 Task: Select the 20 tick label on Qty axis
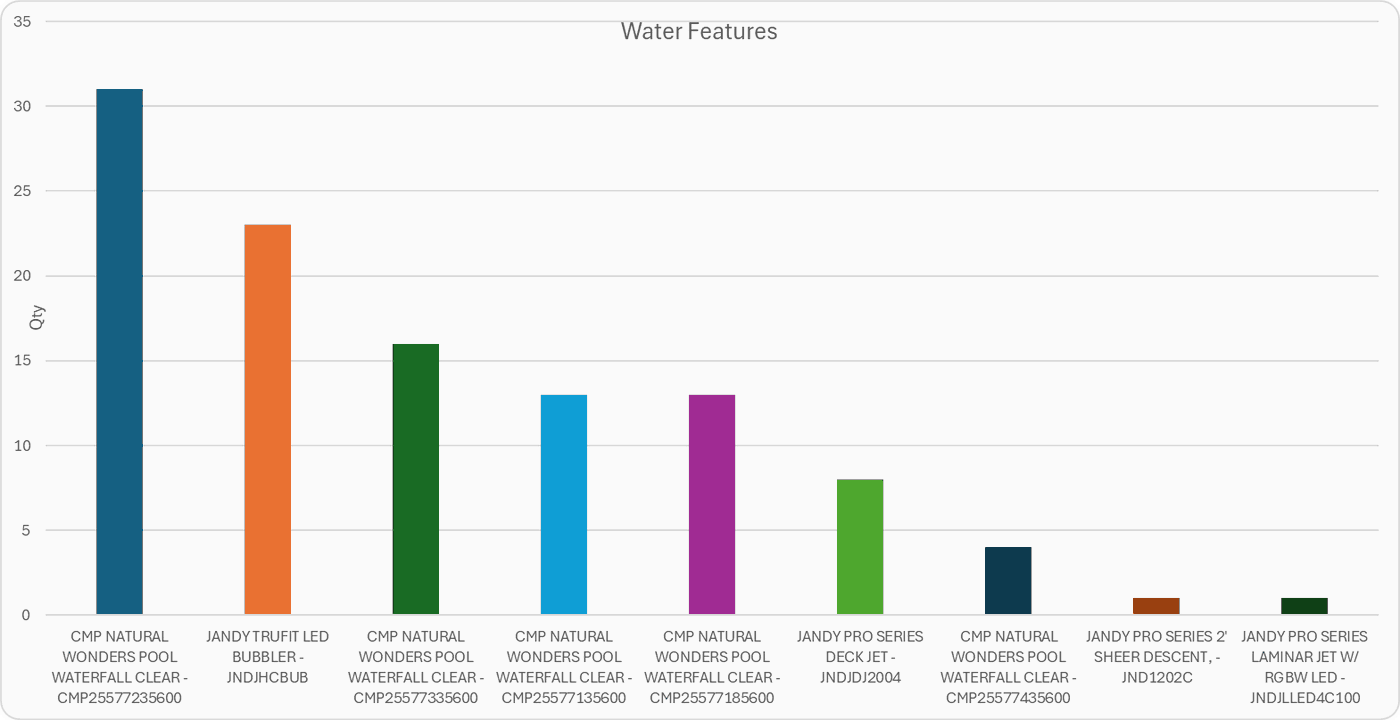(x=22, y=276)
